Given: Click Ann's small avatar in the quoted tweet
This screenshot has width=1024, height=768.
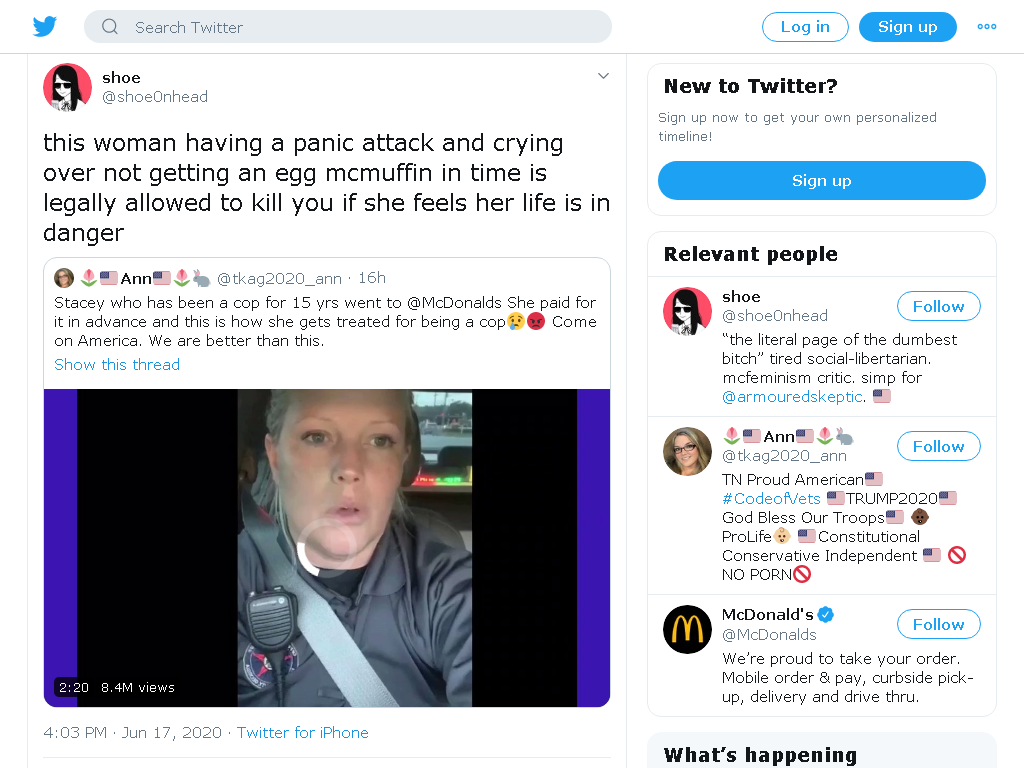Looking at the screenshot, I should click(x=64, y=278).
